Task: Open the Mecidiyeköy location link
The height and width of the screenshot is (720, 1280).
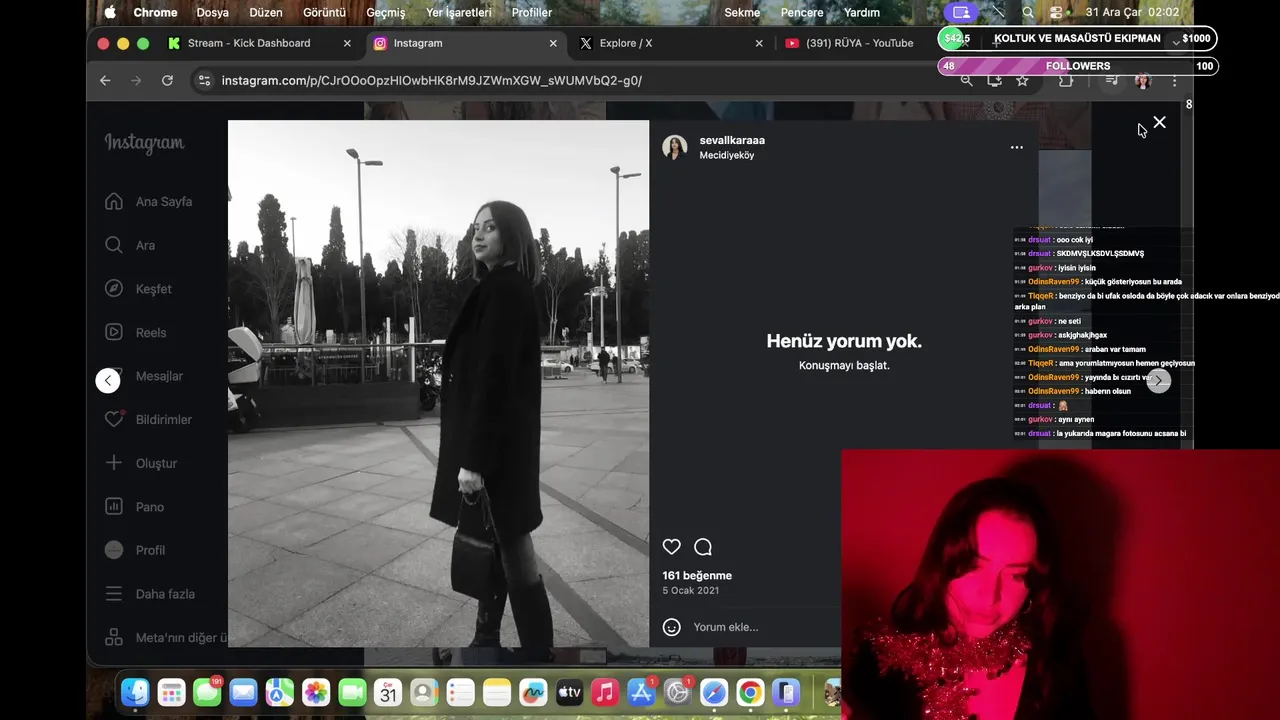Action: [x=727, y=156]
